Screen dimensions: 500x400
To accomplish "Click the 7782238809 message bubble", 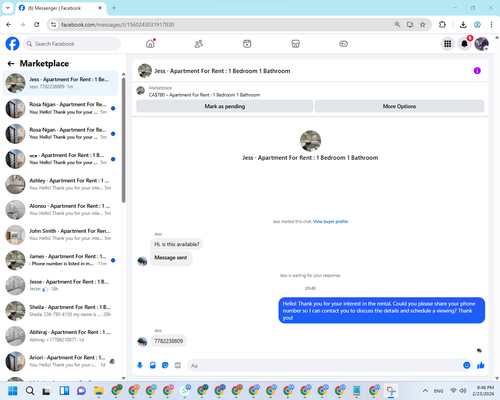I will tap(168, 341).
